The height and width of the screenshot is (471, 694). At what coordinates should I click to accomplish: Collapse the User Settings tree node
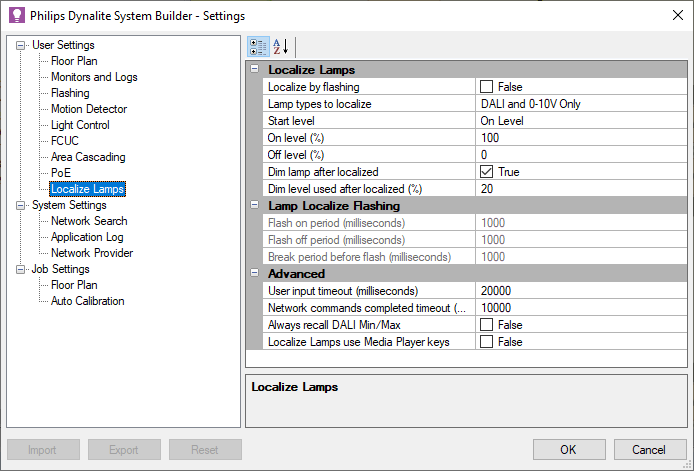pos(20,45)
